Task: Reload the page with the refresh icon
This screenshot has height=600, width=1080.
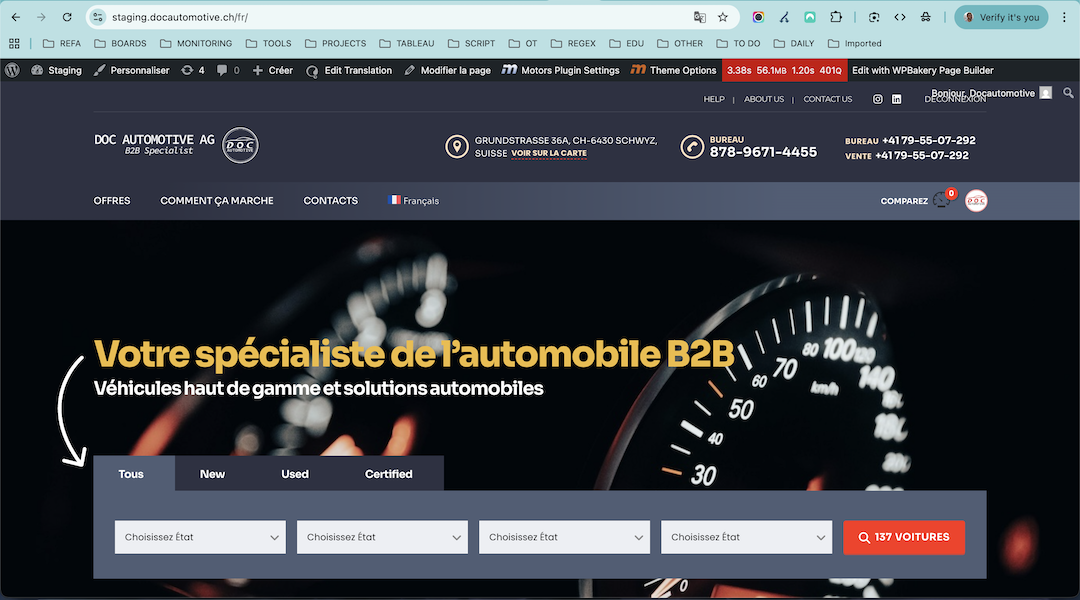Action: [x=67, y=17]
